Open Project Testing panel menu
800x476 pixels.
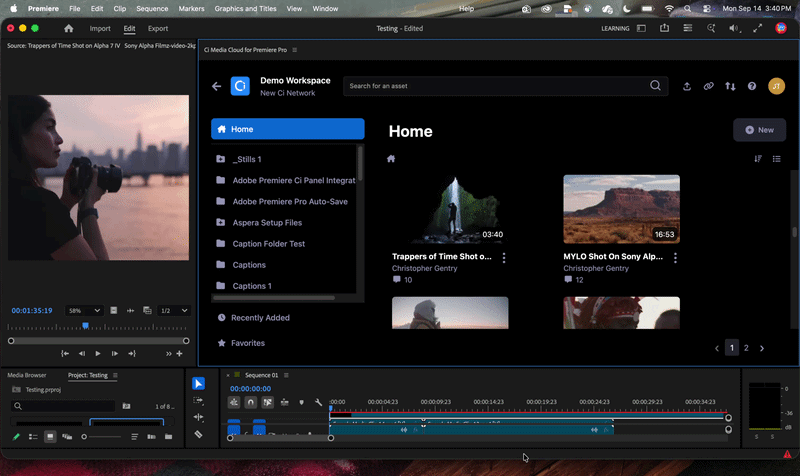tap(115, 375)
